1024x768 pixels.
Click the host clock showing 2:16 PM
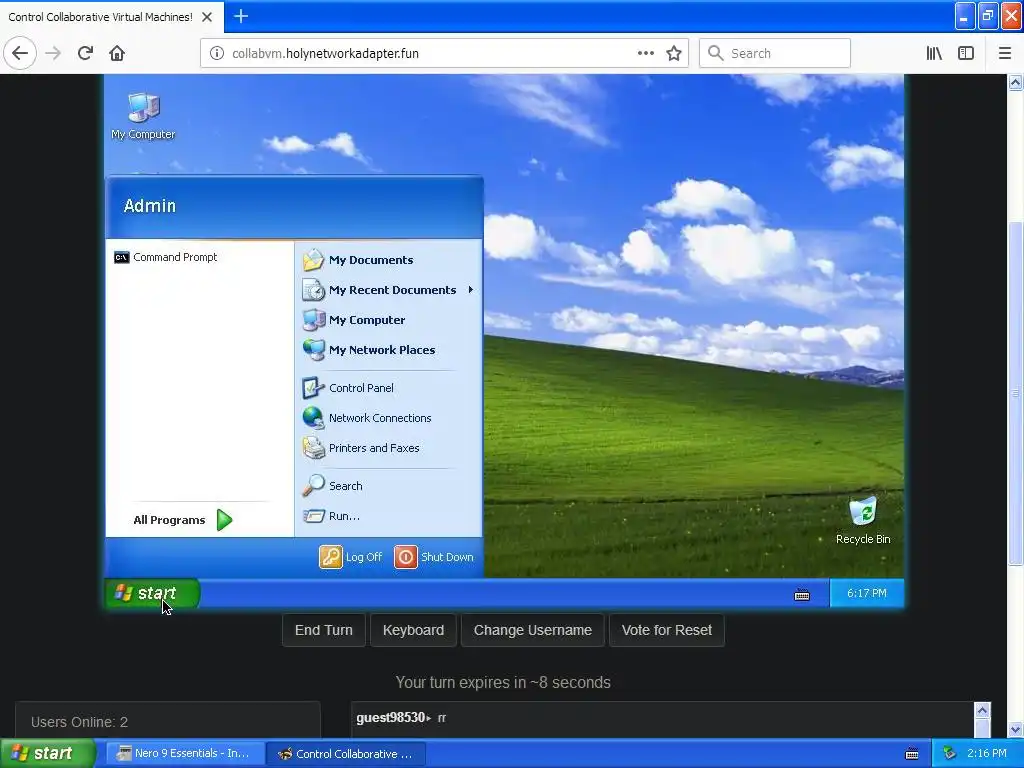986,753
